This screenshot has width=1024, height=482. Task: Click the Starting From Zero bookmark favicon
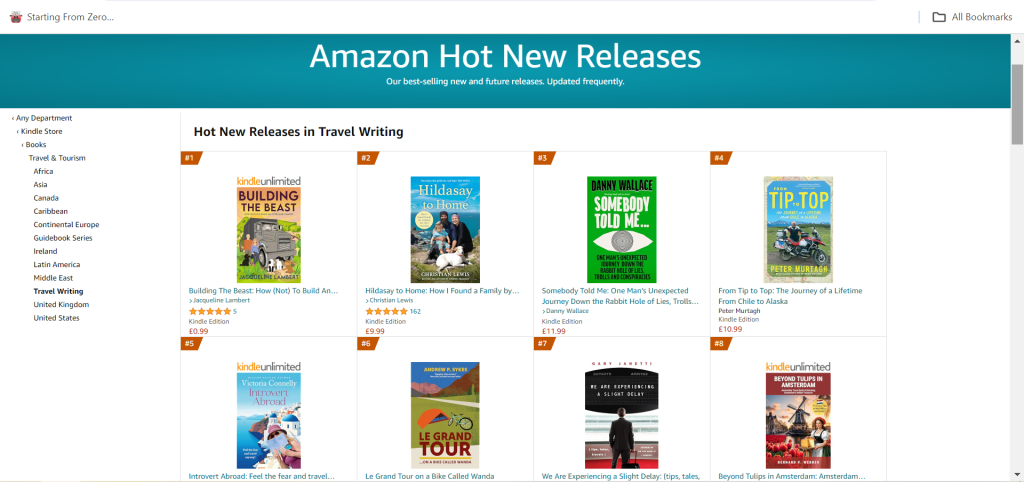(x=14, y=17)
